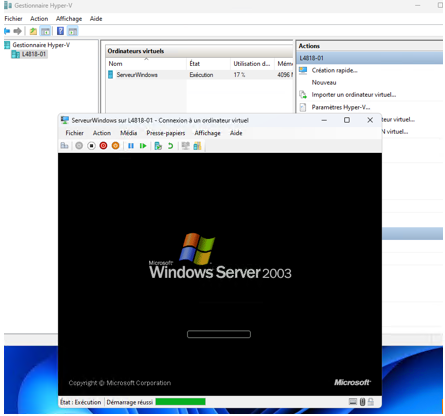Open the Action menu in VM connection window
The image size is (445, 416).
point(102,133)
